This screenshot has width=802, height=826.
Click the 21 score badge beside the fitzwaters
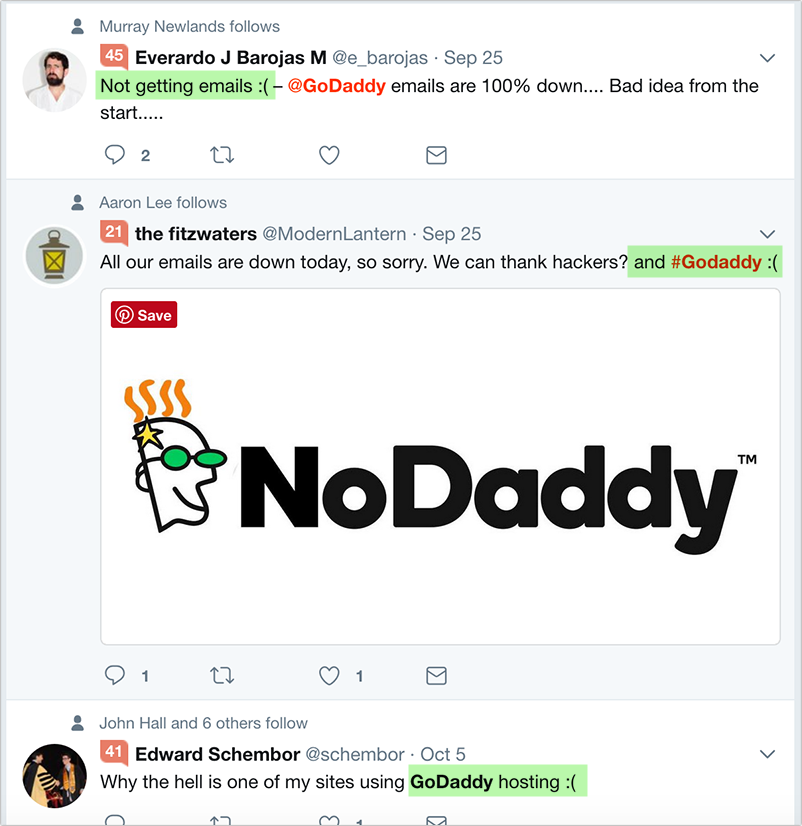coord(114,232)
